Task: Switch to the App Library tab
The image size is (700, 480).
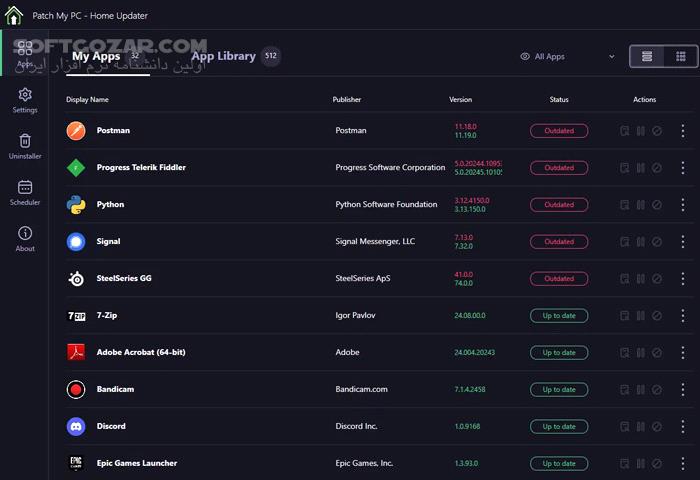Action: [x=223, y=57]
